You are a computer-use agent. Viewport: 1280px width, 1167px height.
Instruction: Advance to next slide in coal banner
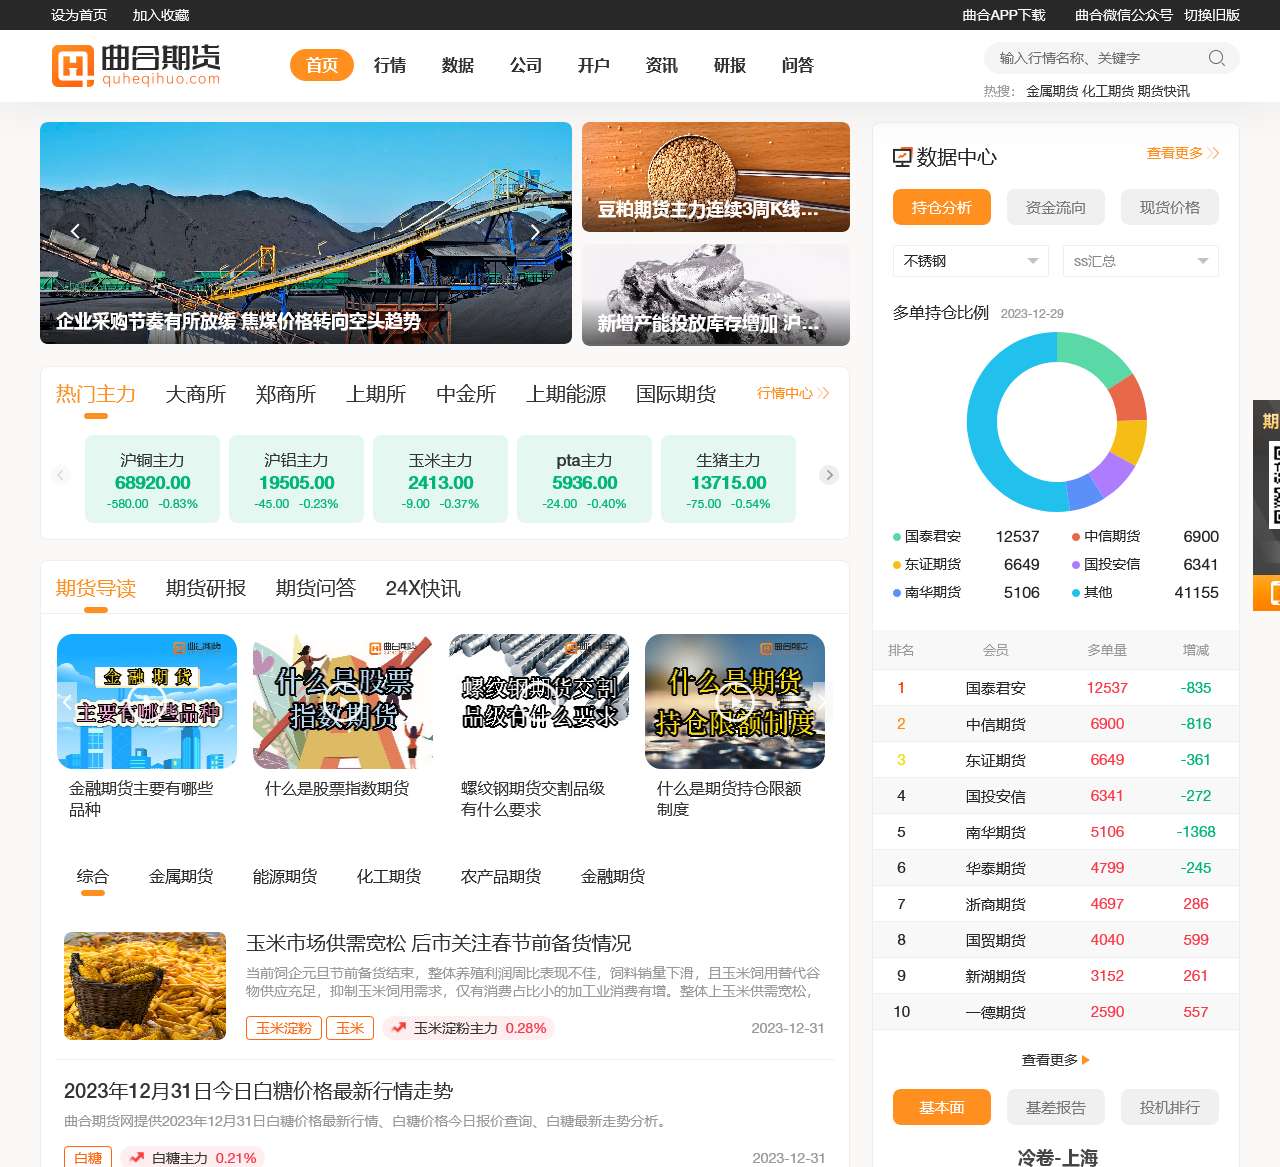pyautogui.click(x=535, y=232)
